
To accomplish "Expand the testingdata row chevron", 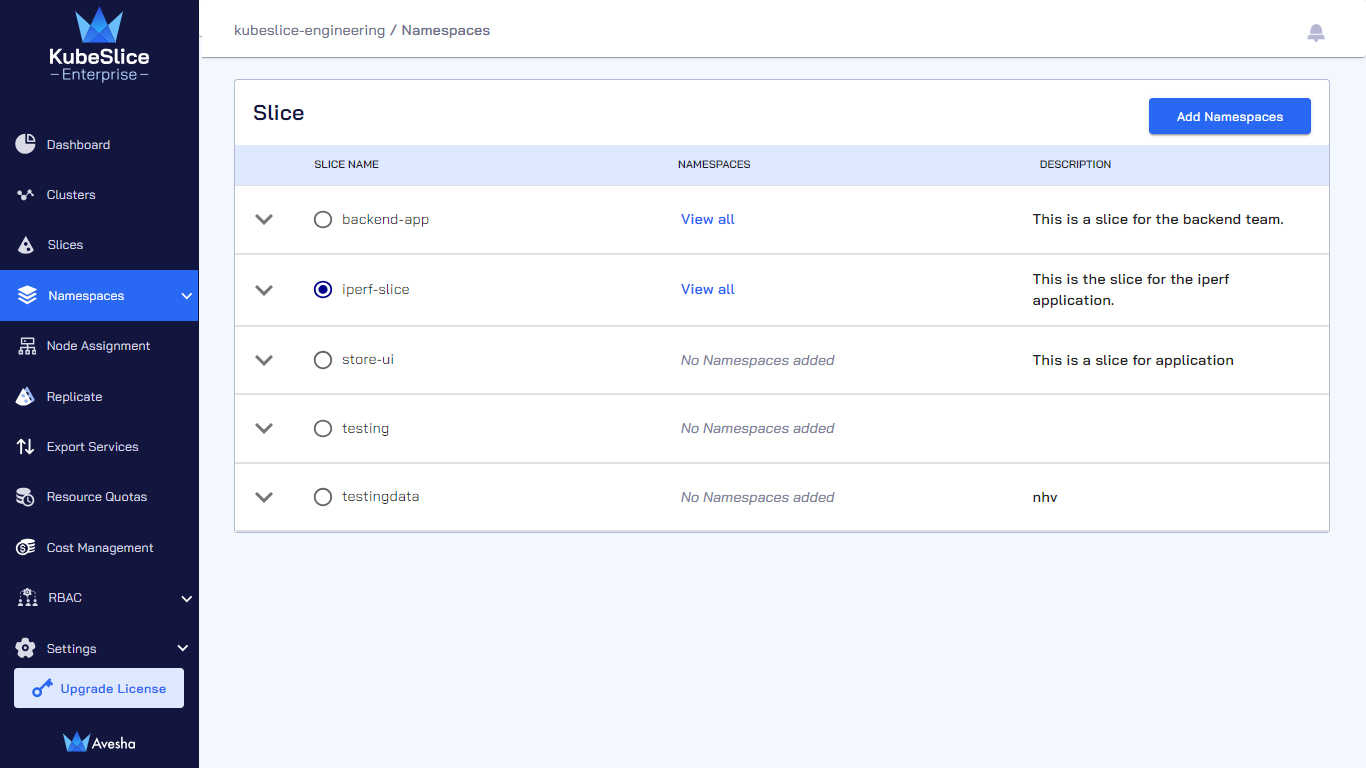I will [264, 497].
